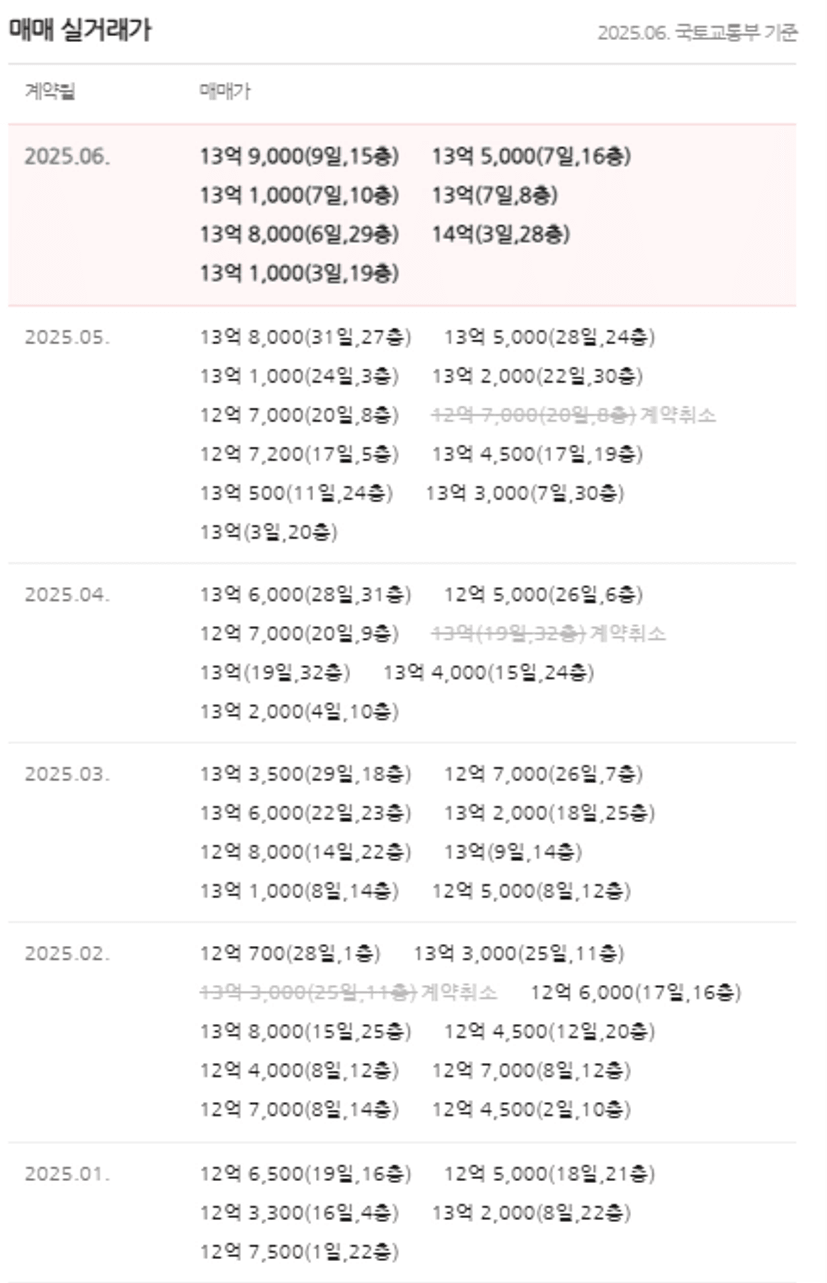The width and height of the screenshot is (827, 1283).
Task: Click the 국토교통부 기준 date note
Action: point(698,33)
